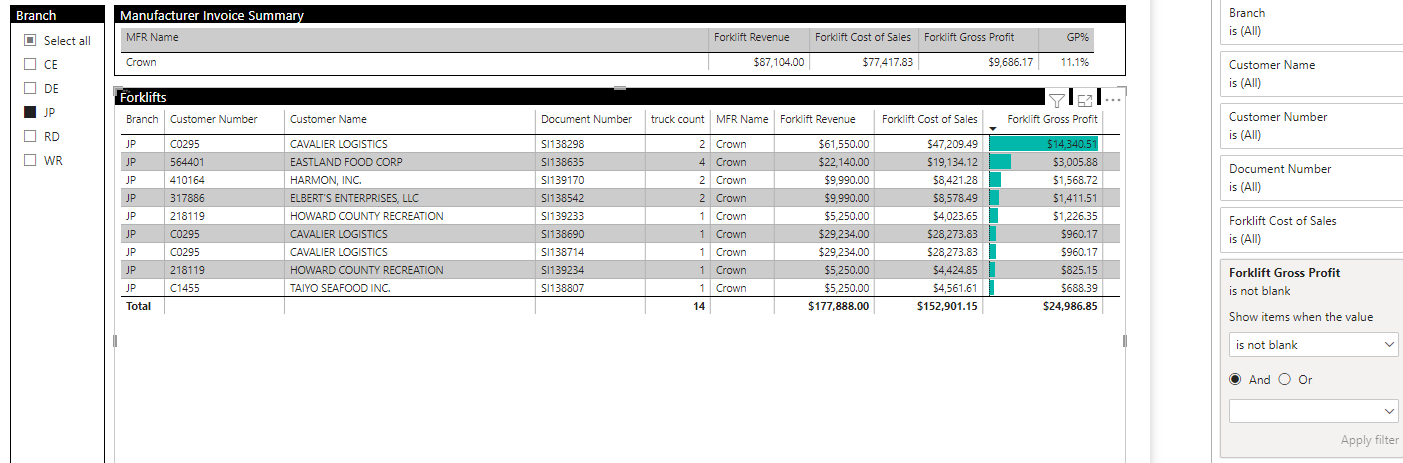The image size is (1403, 463).
Task: Click document number SI138690
Action: point(562,234)
